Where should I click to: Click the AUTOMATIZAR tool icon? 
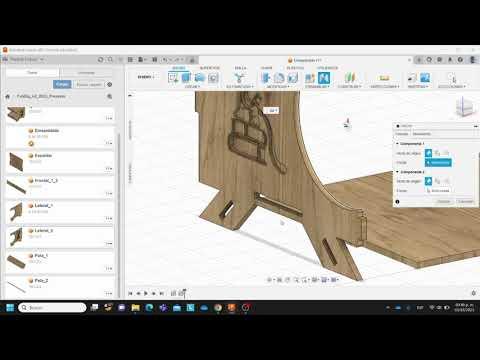pos(239,78)
